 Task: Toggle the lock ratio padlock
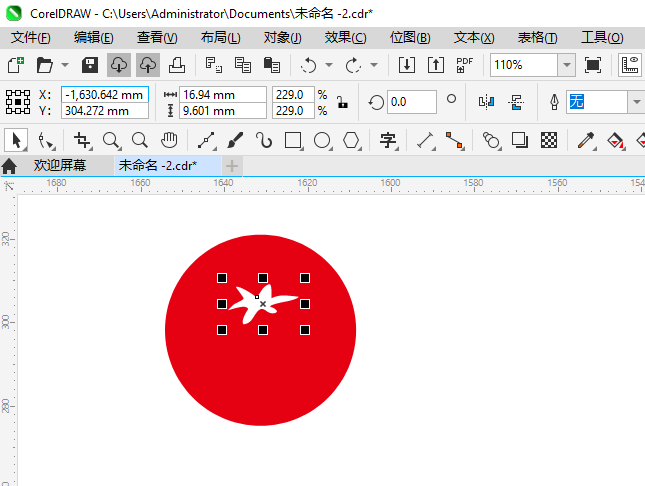(342, 102)
